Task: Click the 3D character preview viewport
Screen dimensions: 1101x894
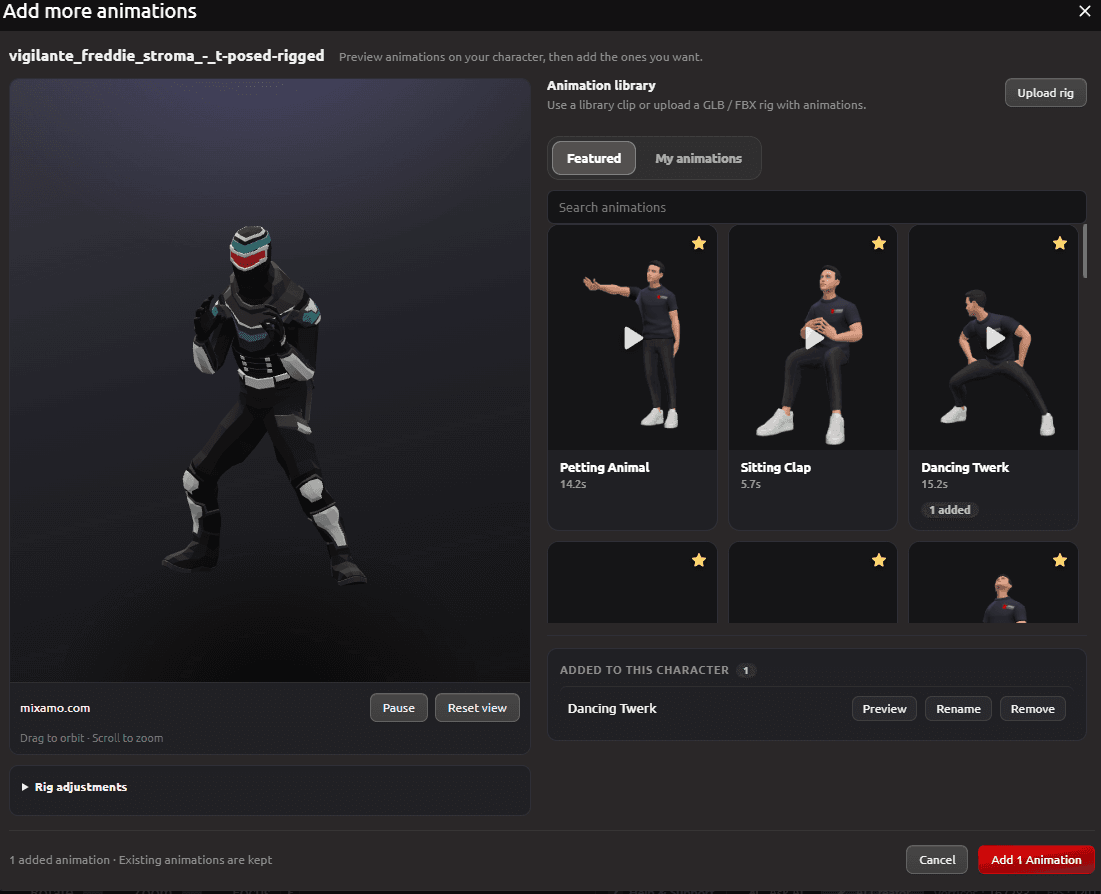Action: click(x=270, y=380)
